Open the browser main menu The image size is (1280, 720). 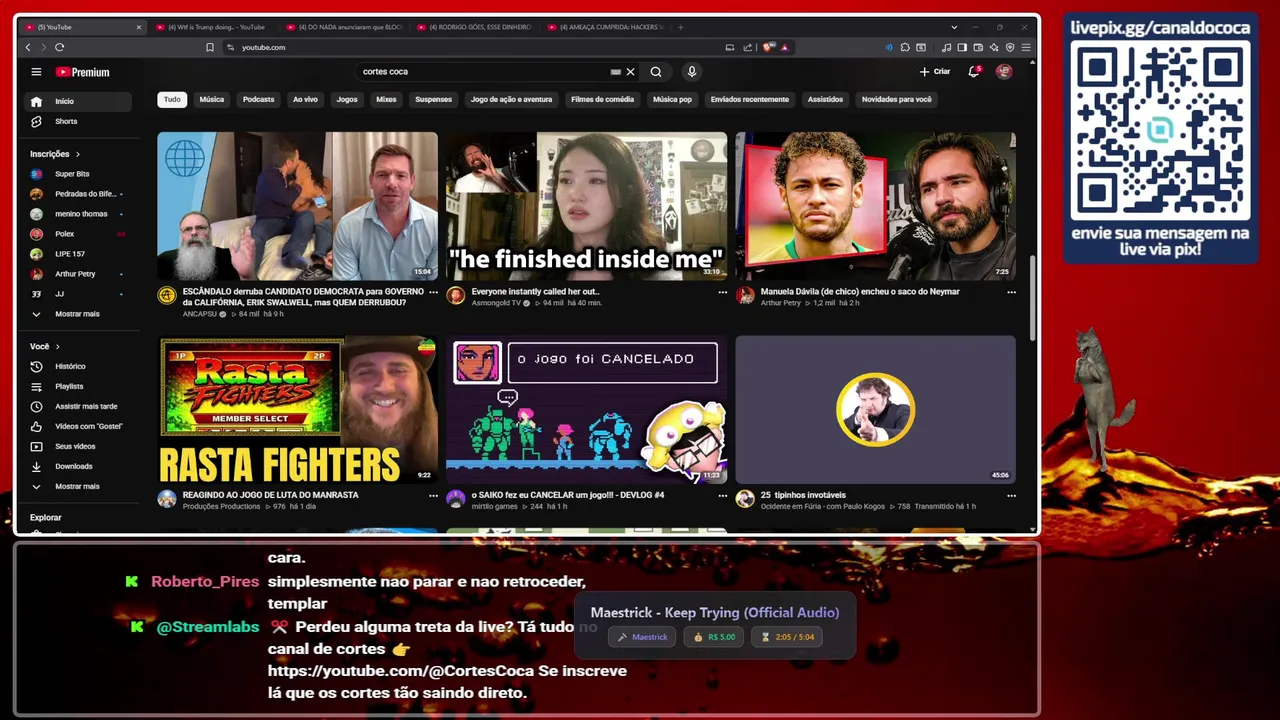pos(1026,48)
